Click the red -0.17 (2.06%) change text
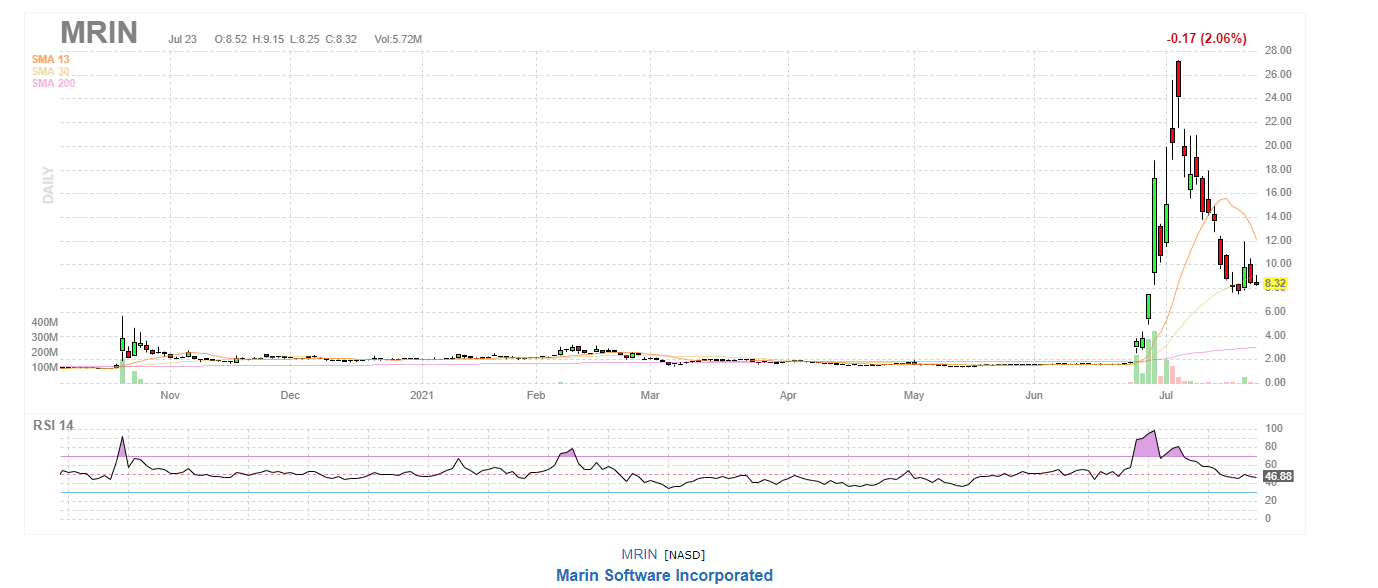The width and height of the screenshot is (1378, 588). coord(1206,39)
